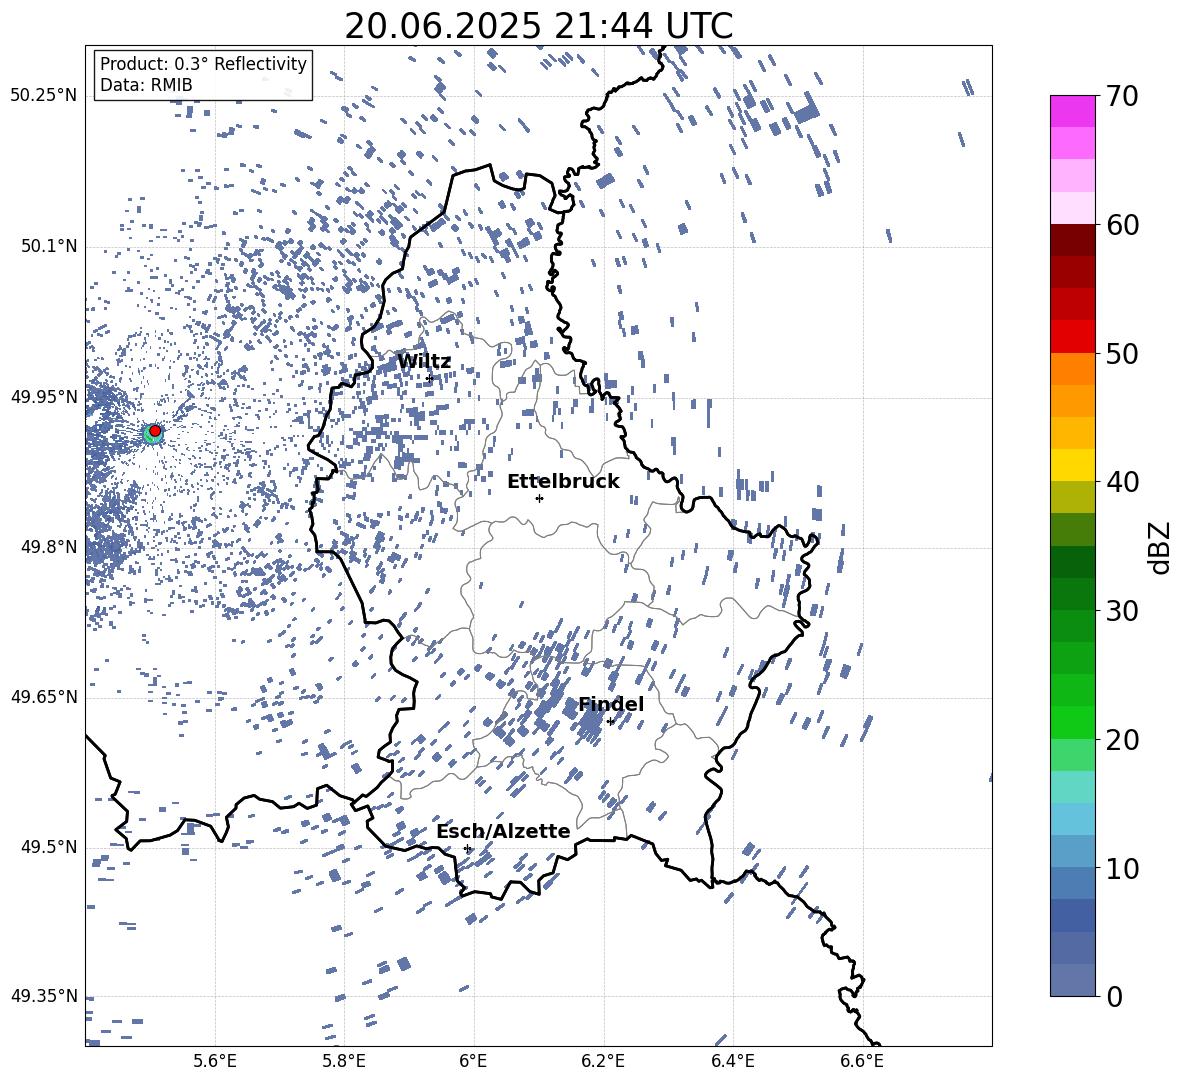Click the 49.5°N latitude label
This screenshot has width=1184, height=1081.
(49, 847)
